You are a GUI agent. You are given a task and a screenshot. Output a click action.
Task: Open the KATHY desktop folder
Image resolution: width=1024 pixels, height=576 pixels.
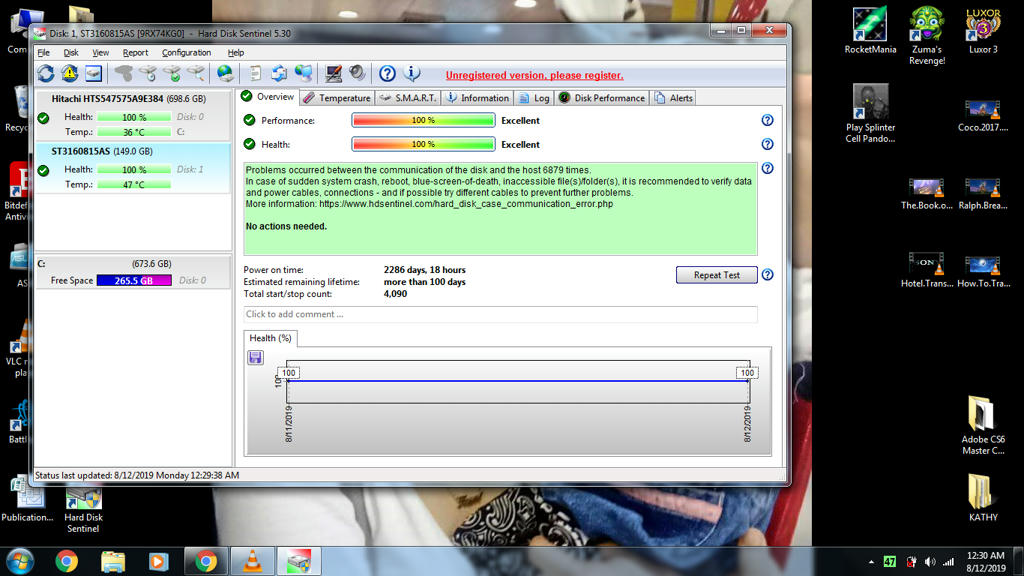pyautogui.click(x=983, y=498)
